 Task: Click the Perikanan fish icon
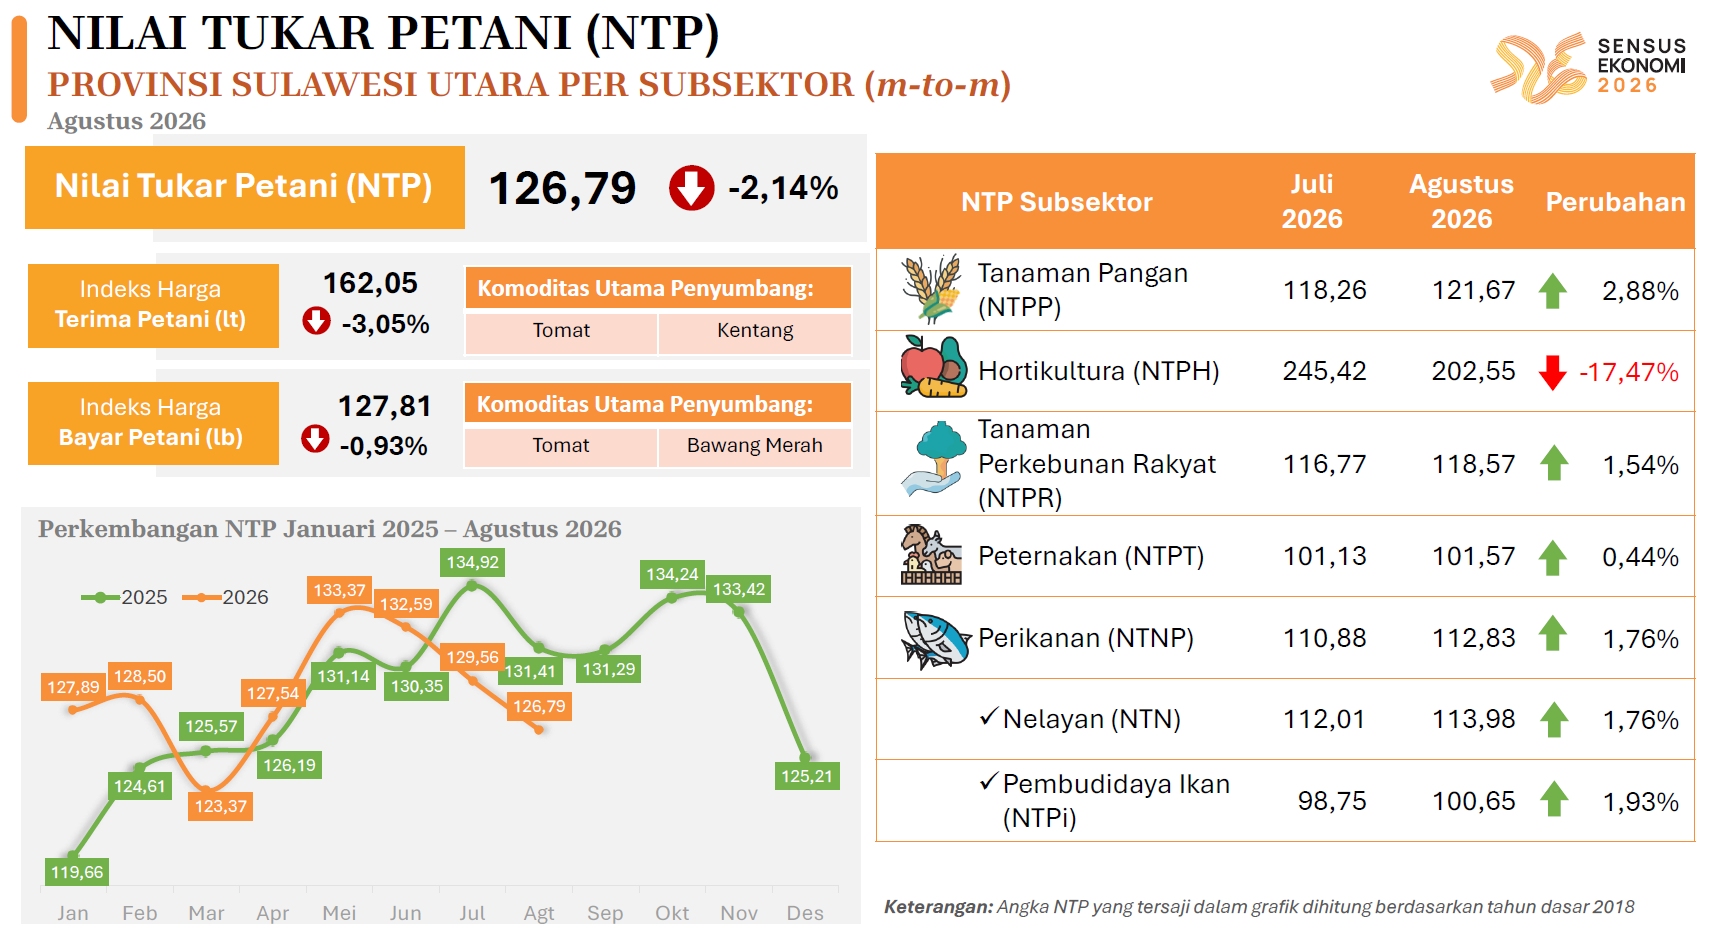[935, 640]
